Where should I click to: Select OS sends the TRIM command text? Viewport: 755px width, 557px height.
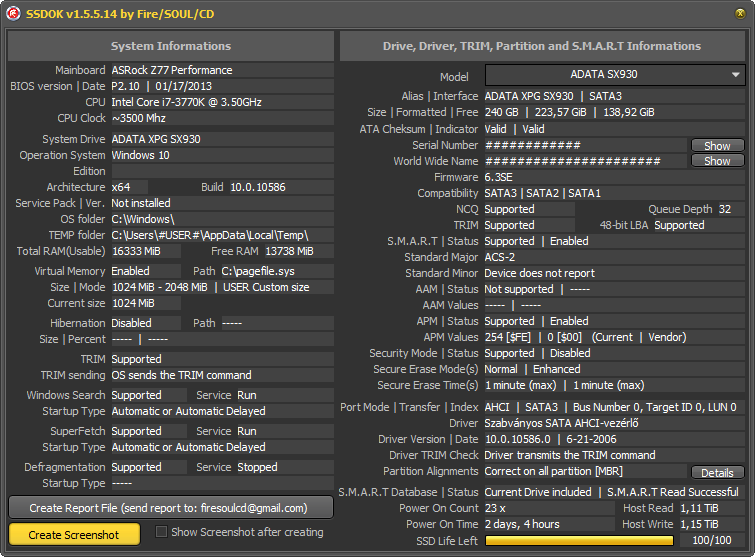point(182,375)
